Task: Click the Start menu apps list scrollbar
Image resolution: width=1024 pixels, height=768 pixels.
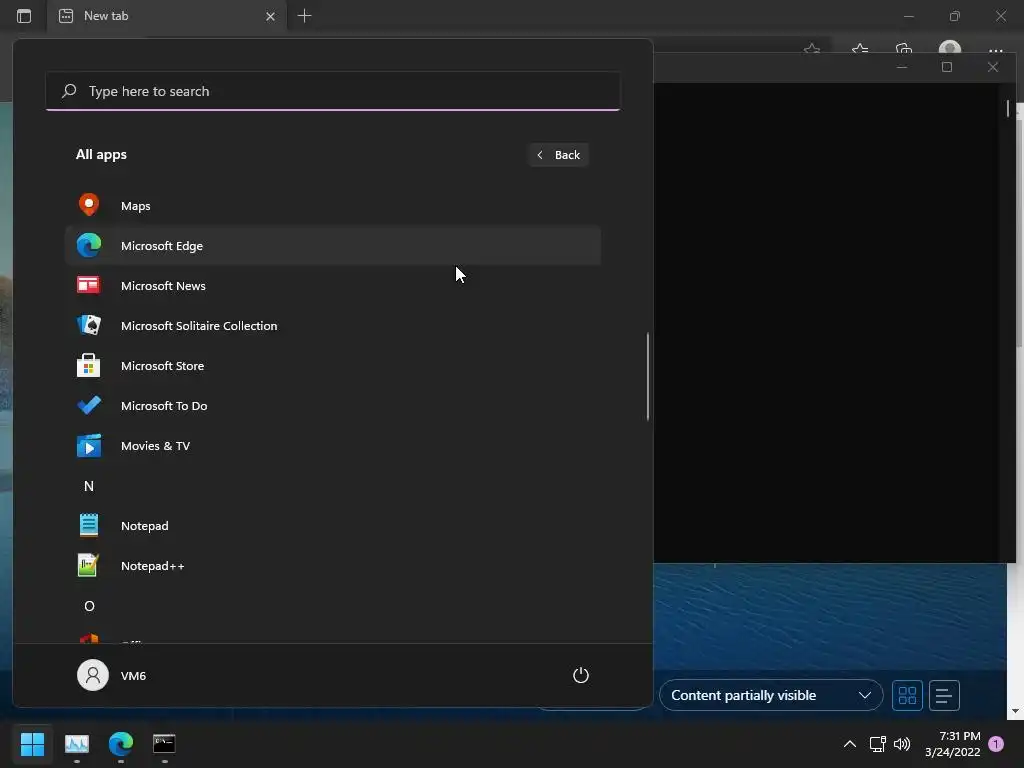Action: click(x=648, y=377)
